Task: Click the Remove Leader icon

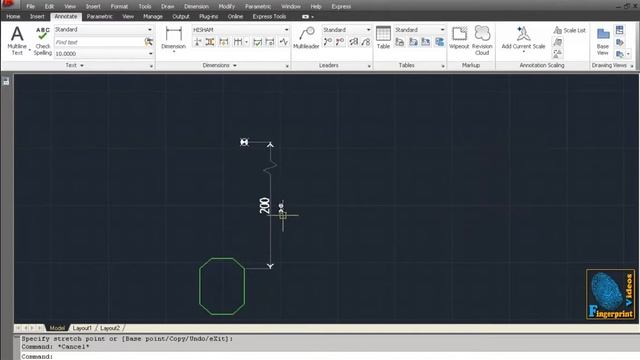Action: (340, 42)
